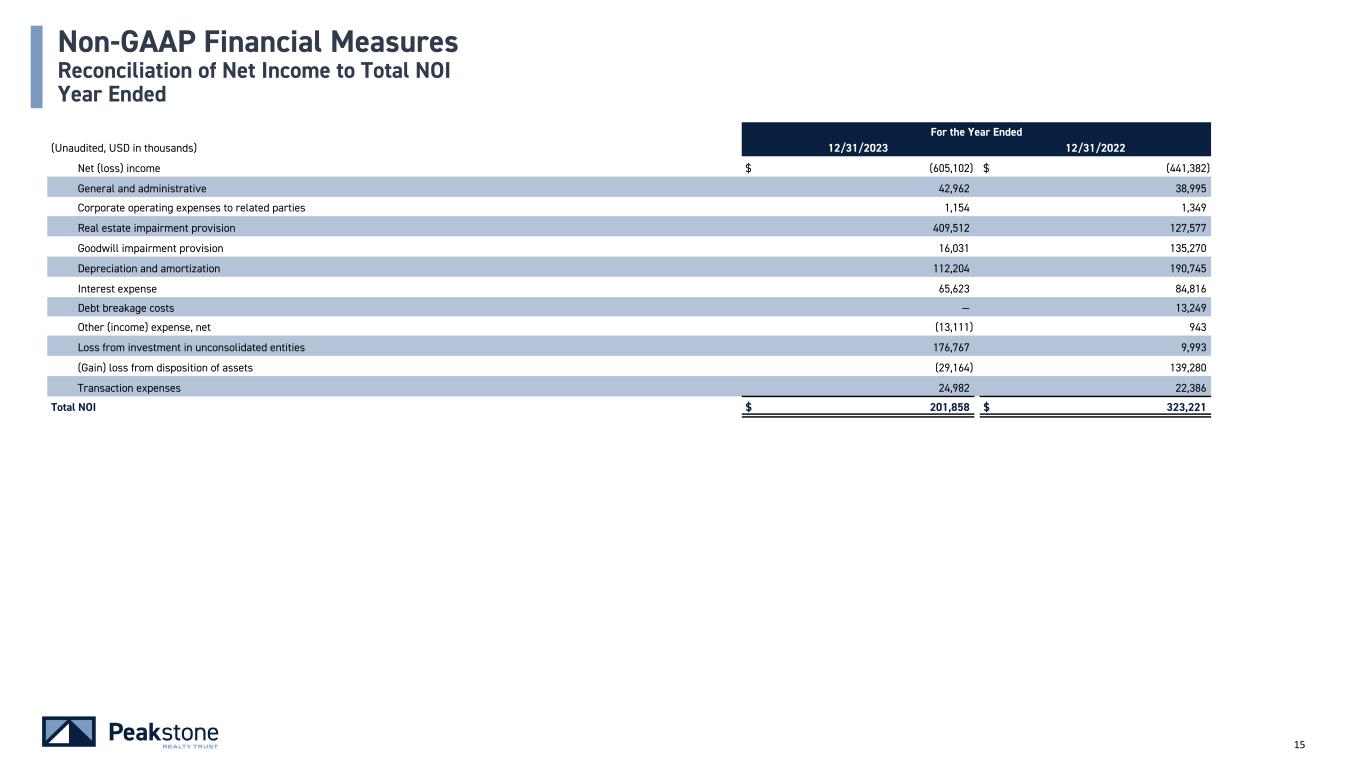Click the Transaction expenses row label

click(129, 388)
